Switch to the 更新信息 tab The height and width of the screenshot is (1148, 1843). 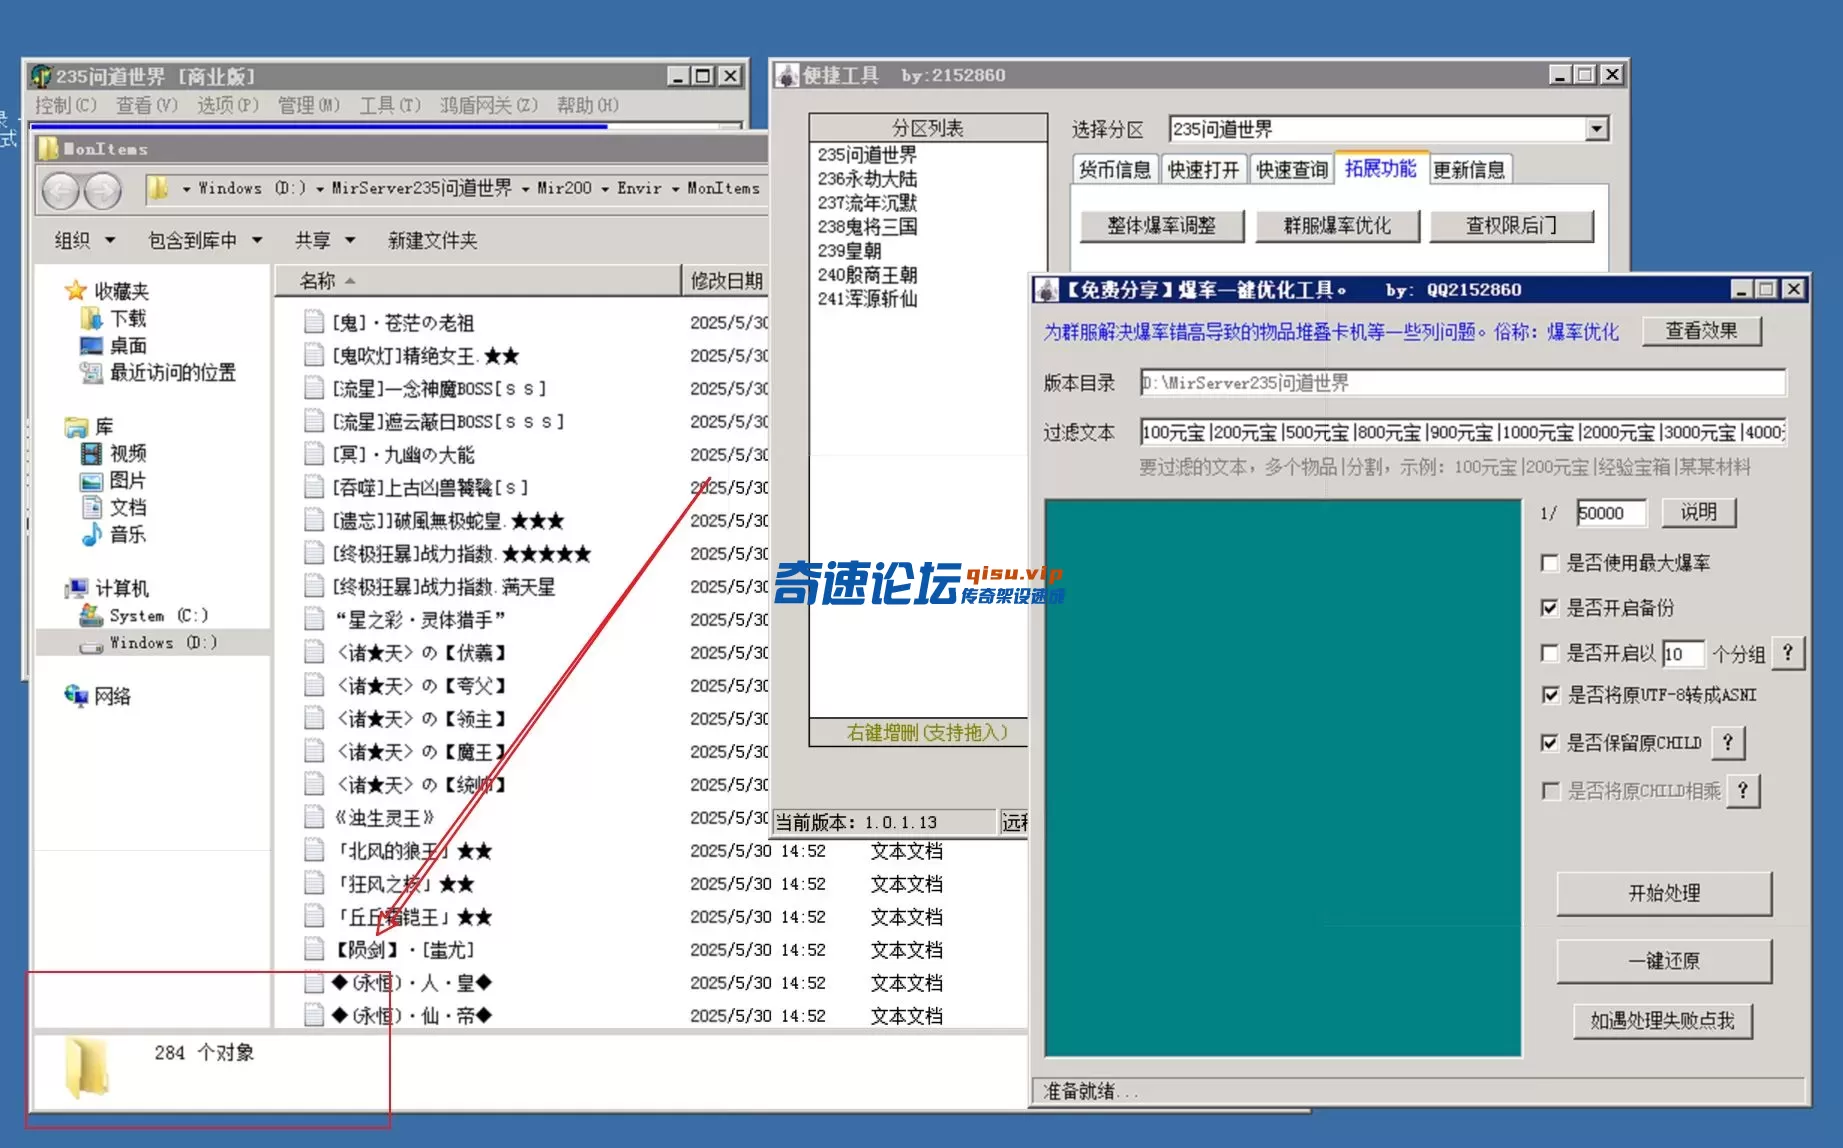click(x=1469, y=170)
